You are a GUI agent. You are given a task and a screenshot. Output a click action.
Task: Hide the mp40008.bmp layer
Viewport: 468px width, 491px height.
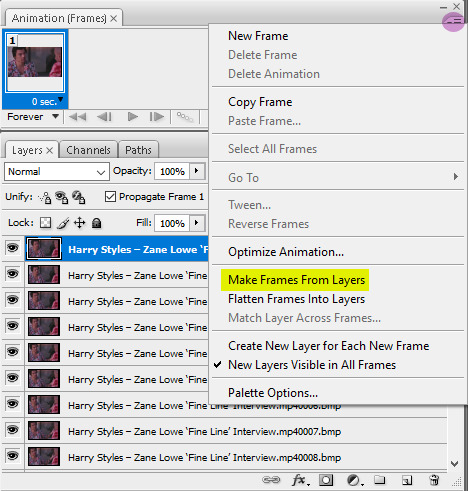(13, 456)
